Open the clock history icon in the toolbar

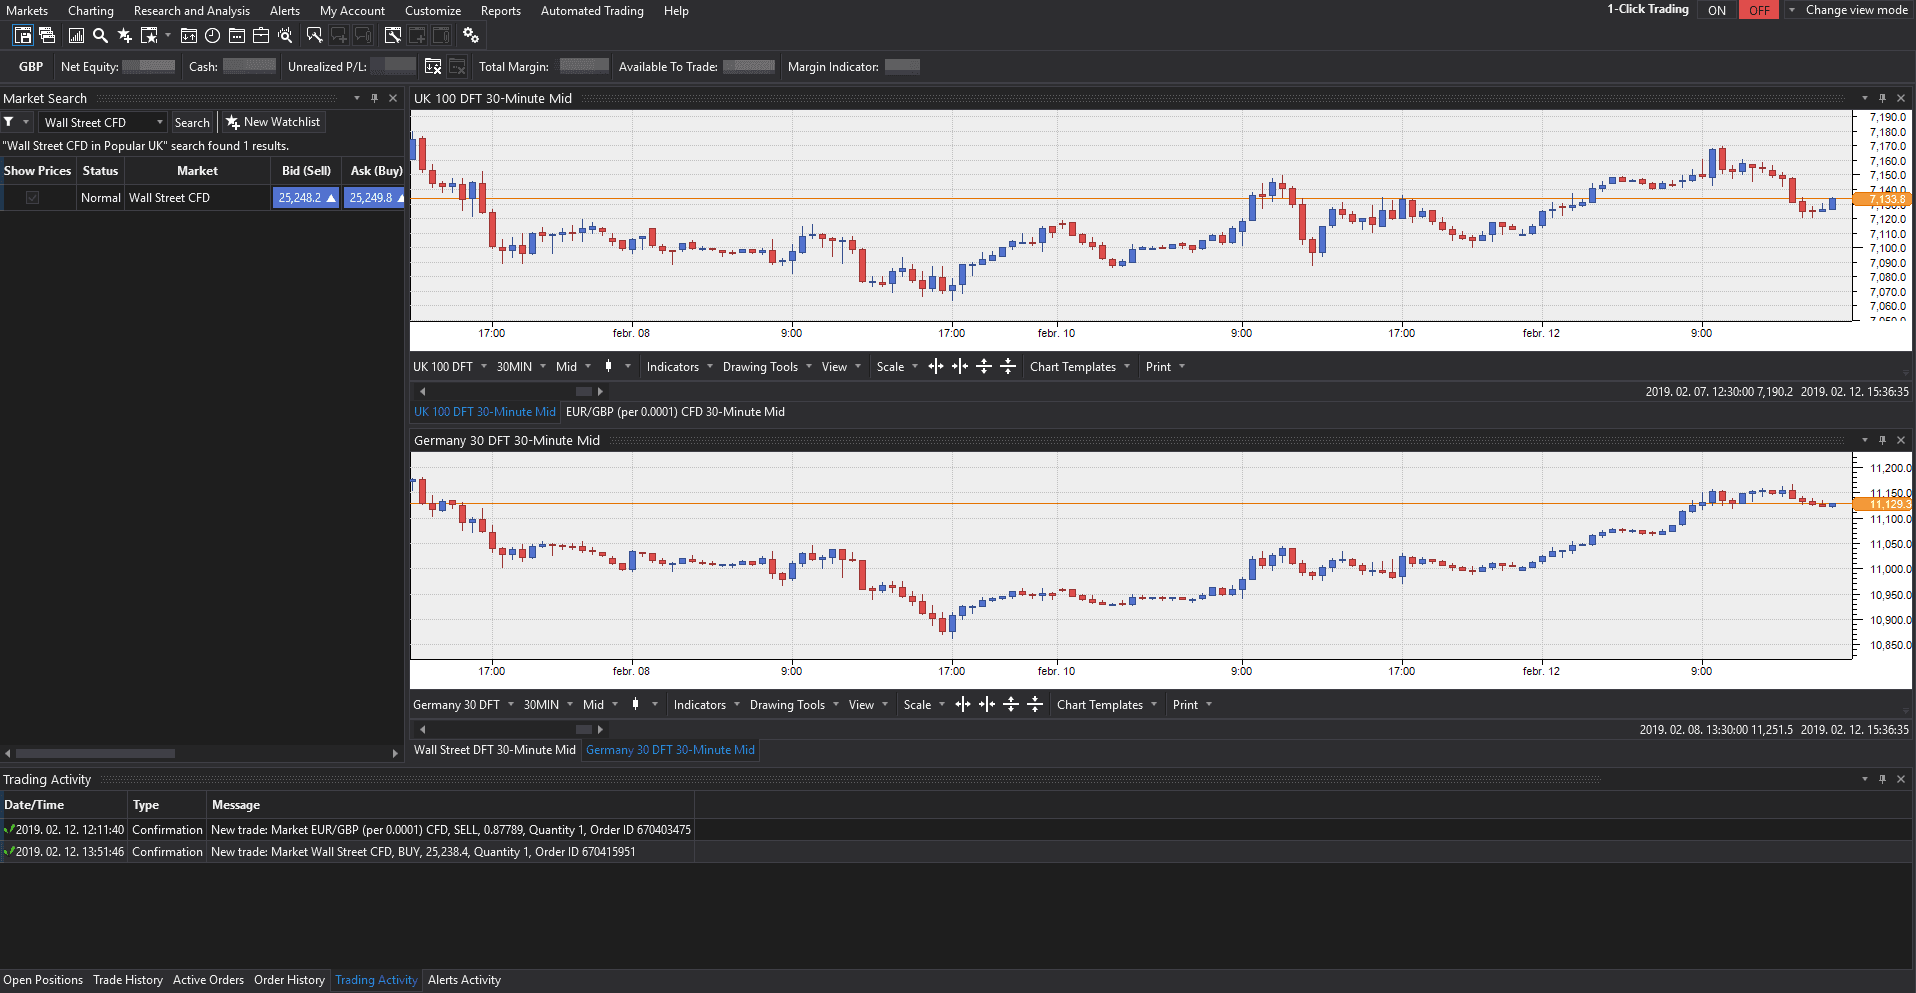(x=213, y=35)
